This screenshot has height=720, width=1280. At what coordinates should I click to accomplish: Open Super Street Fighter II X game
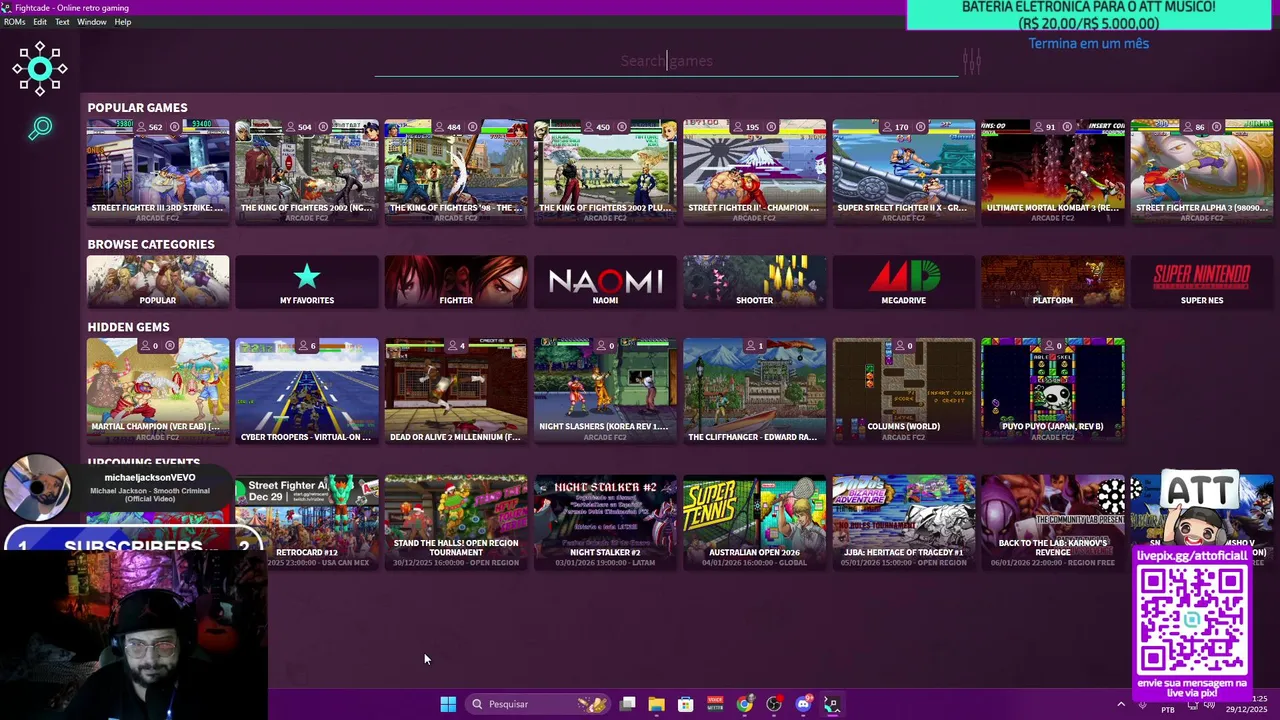coord(903,171)
